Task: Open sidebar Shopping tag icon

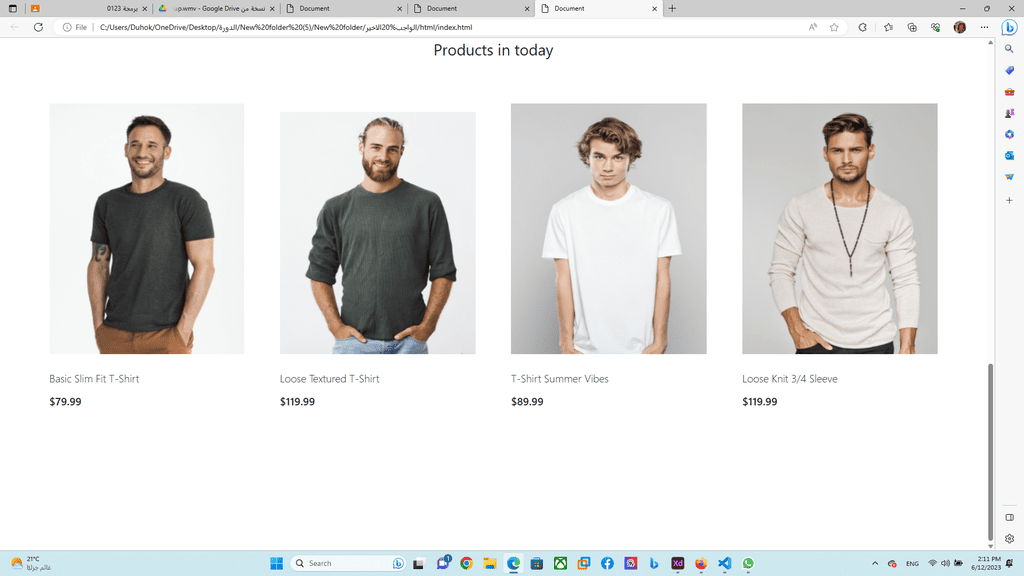Action: (x=1009, y=71)
